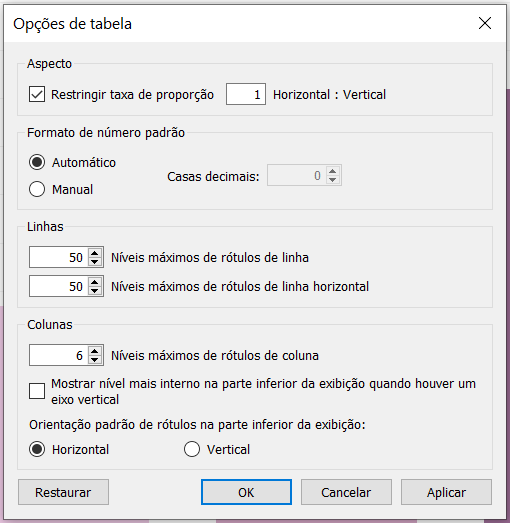Increase Casas decimais with up arrow
This screenshot has height=523, width=510.
coord(332,171)
